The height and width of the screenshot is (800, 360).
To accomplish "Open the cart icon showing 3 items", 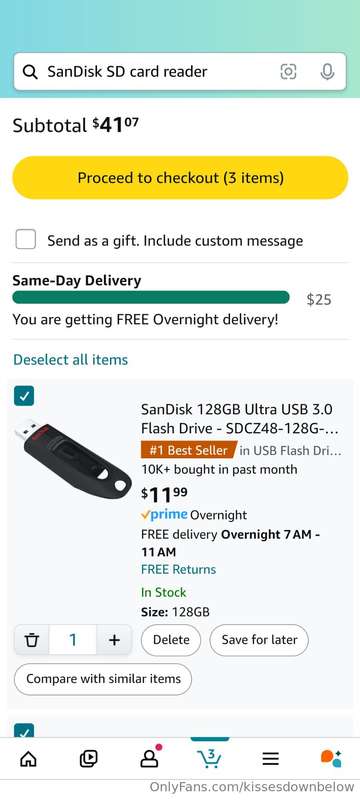I will coord(210,758).
